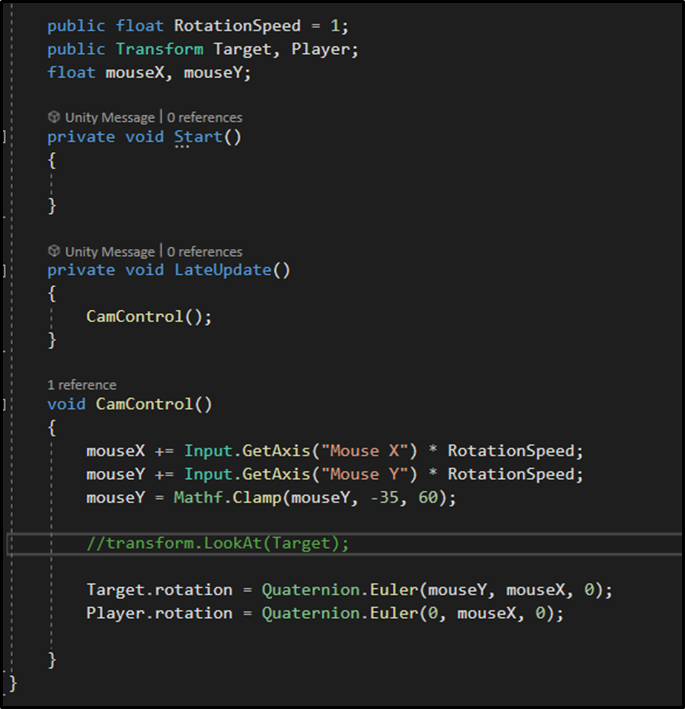
Task: Click the Unity cube icon above LateUpdate
Action: click(54, 251)
